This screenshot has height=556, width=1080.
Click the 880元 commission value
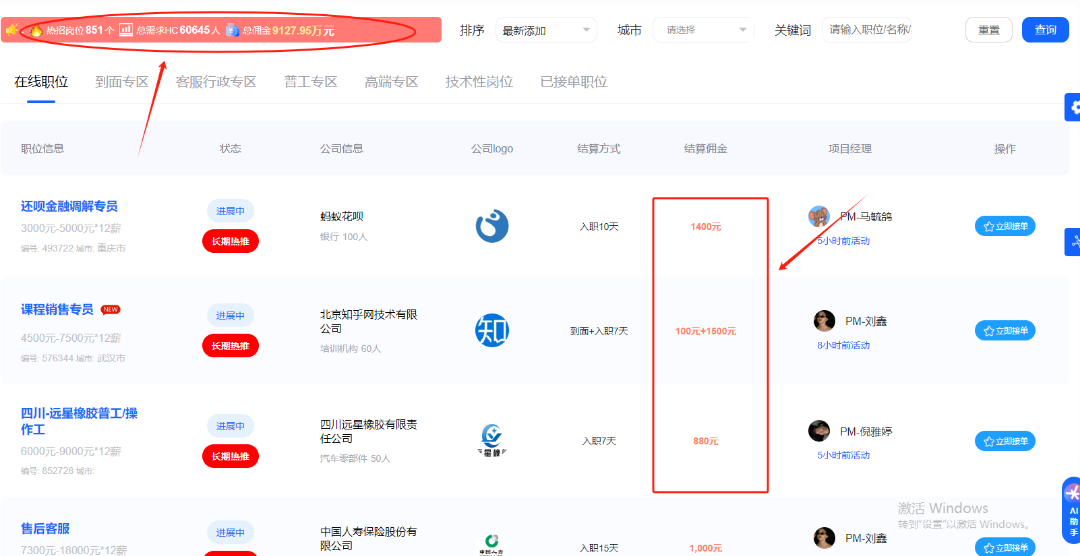[x=706, y=441]
